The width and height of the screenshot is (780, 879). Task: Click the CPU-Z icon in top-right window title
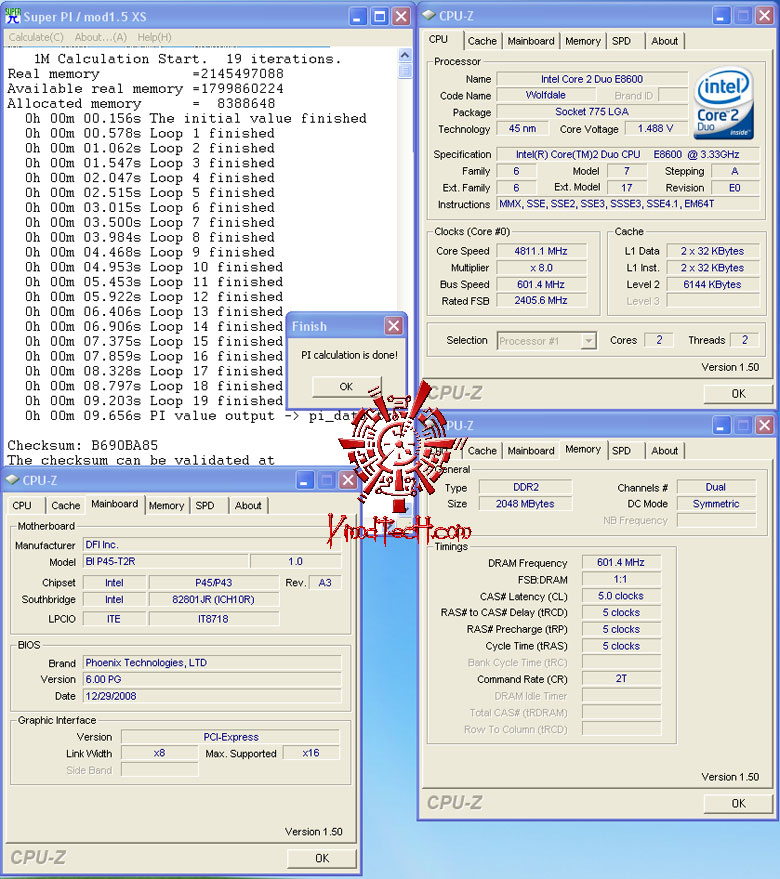pyautogui.click(x=429, y=16)
